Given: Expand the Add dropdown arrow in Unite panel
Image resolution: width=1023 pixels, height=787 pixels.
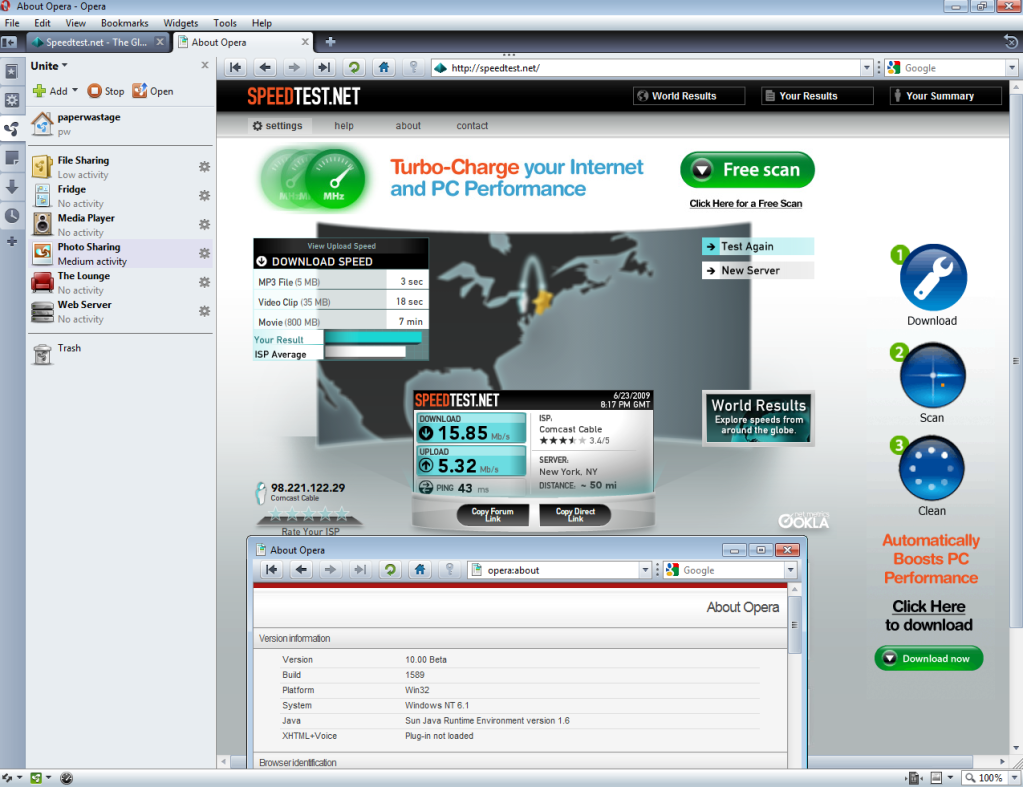Looking at the screenshot, I should tap(75, 90).
